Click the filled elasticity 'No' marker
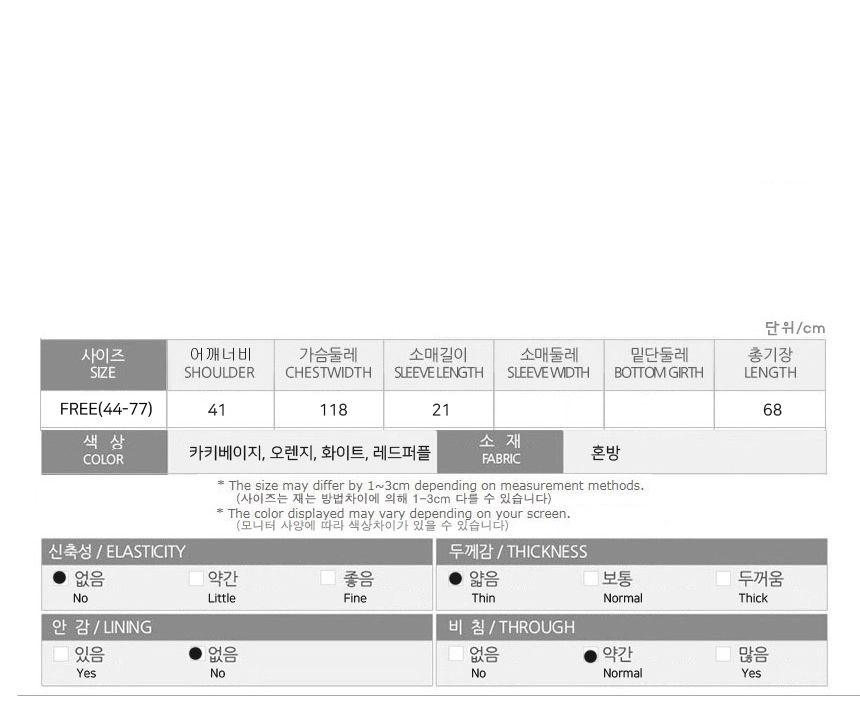 60,579
